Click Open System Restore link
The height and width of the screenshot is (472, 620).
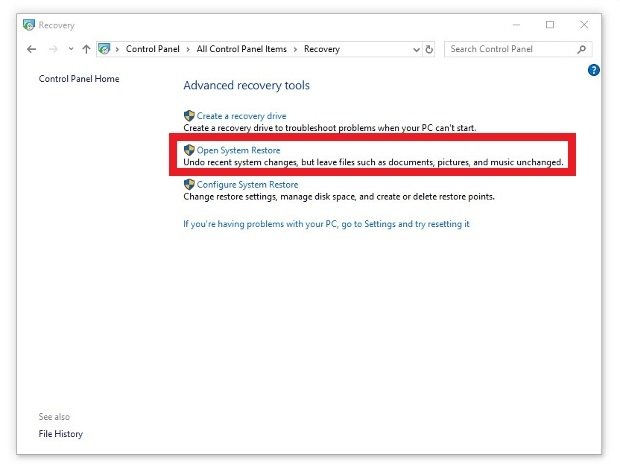238,150
